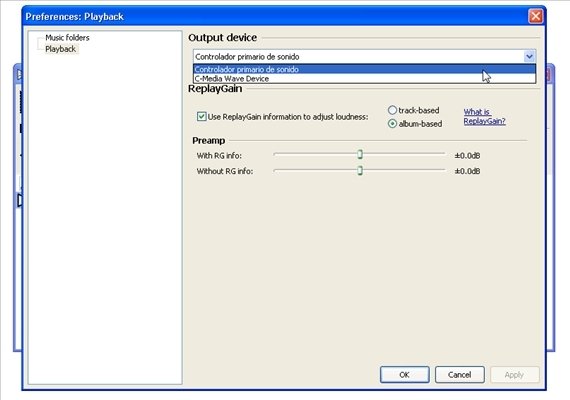Select the album-based radio button
Viewport: 570px width, 400px height.
pyautogui.click(x=392, y=124)
